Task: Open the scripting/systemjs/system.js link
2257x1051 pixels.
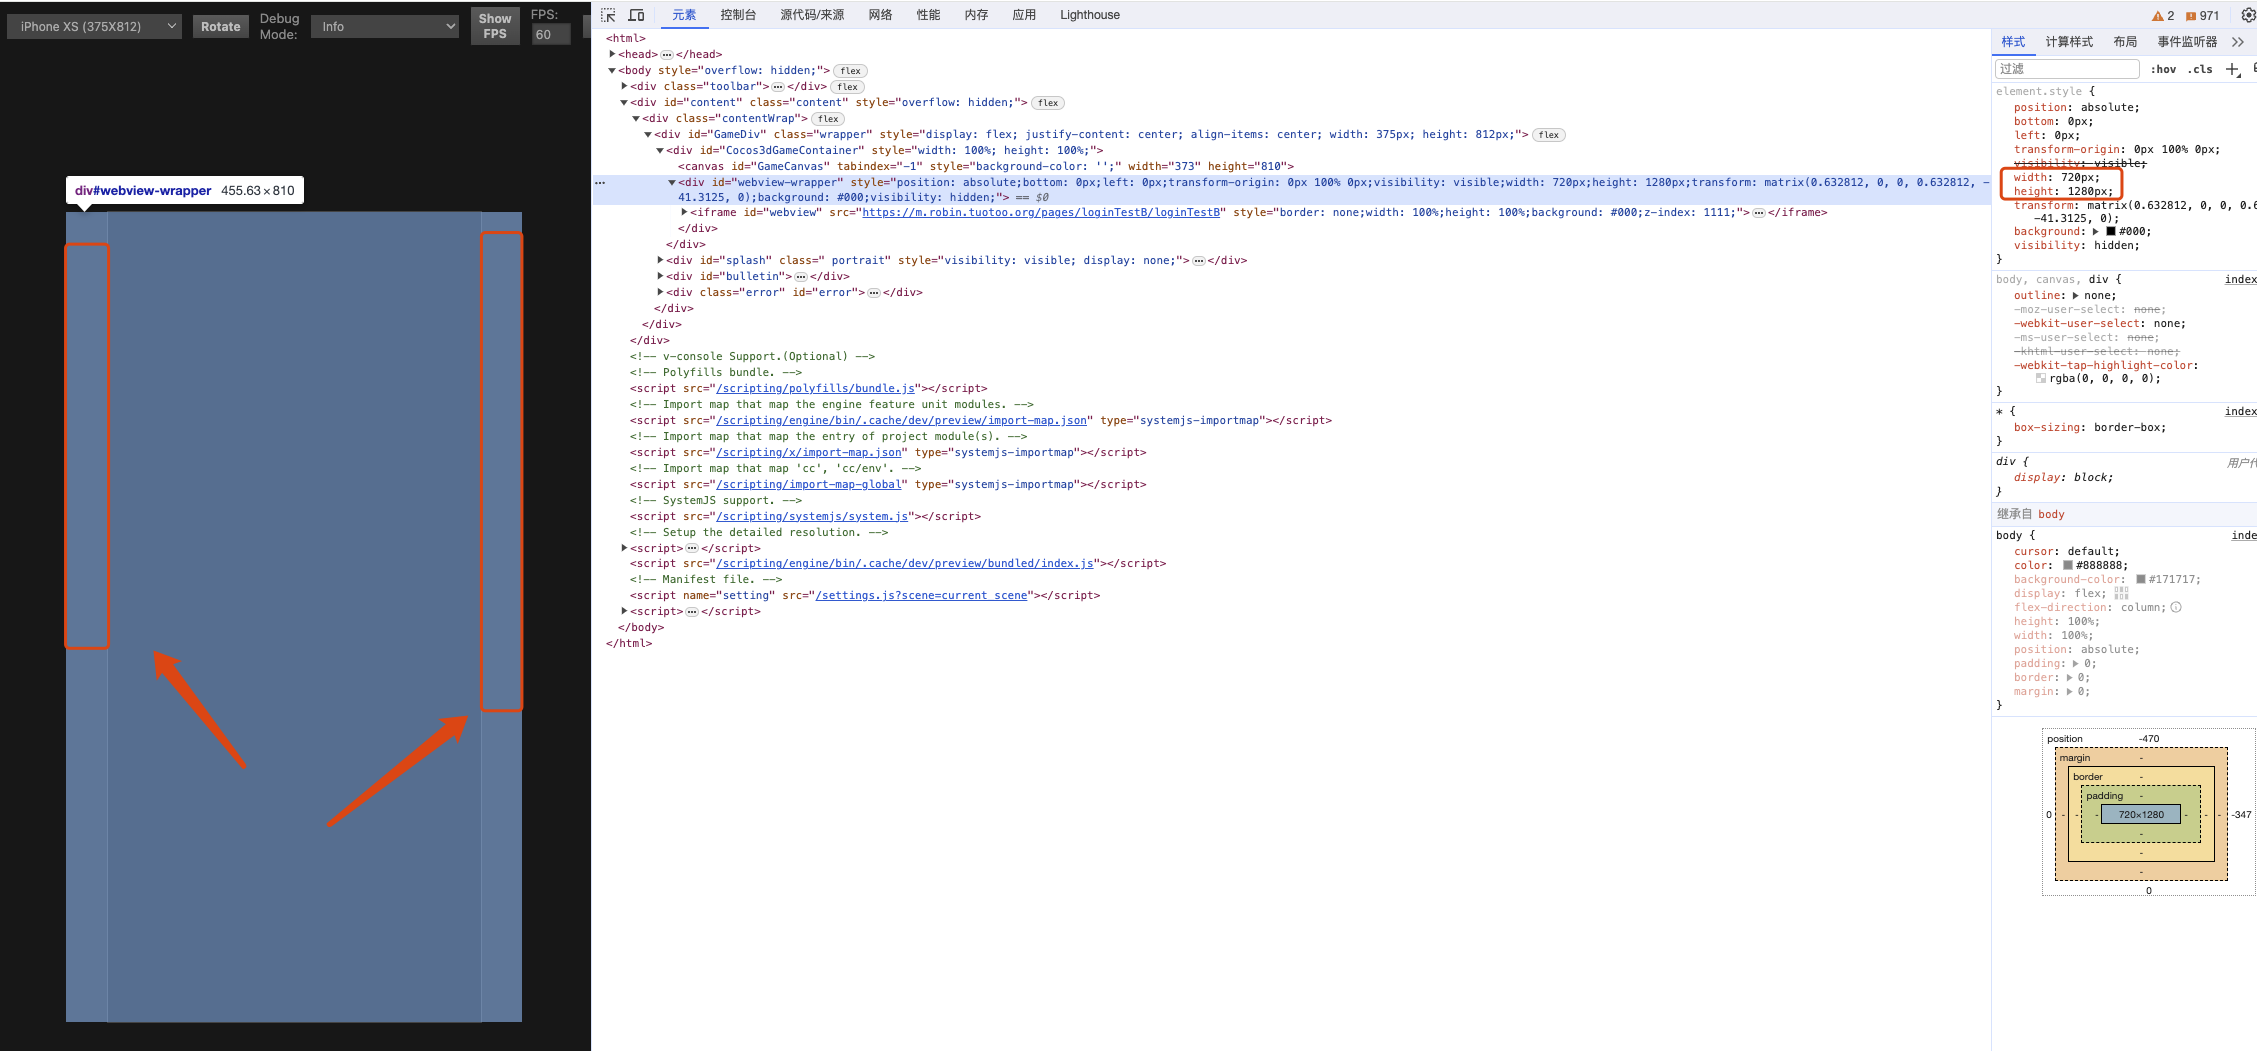Action: pos(812,517)
